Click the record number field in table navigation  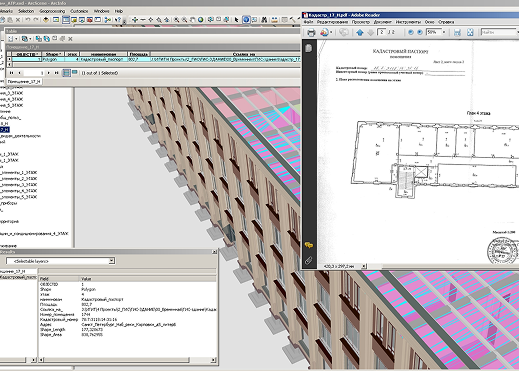[34, 73]
